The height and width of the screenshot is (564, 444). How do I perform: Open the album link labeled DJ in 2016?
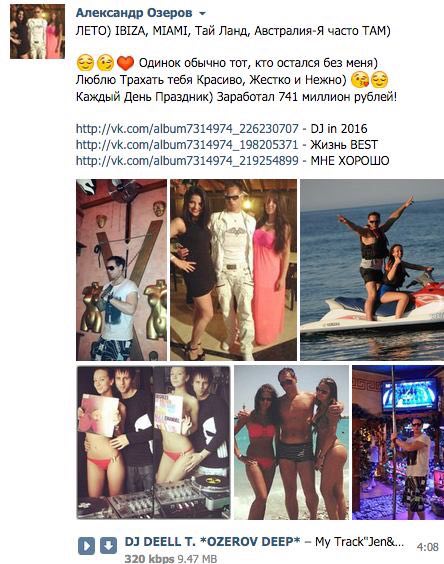187,129
